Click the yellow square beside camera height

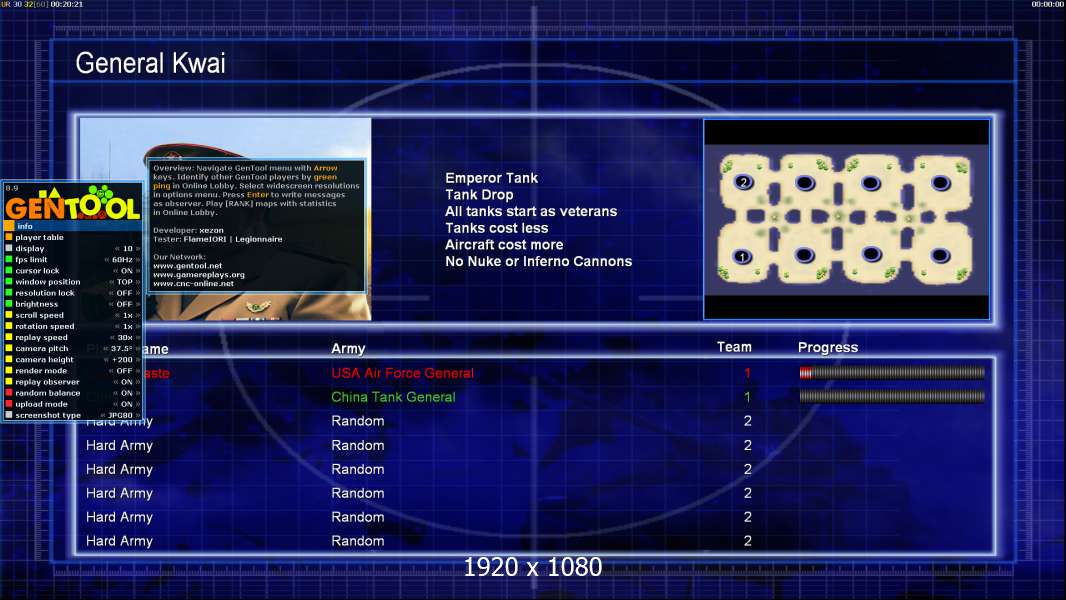(x=9, y=359)
